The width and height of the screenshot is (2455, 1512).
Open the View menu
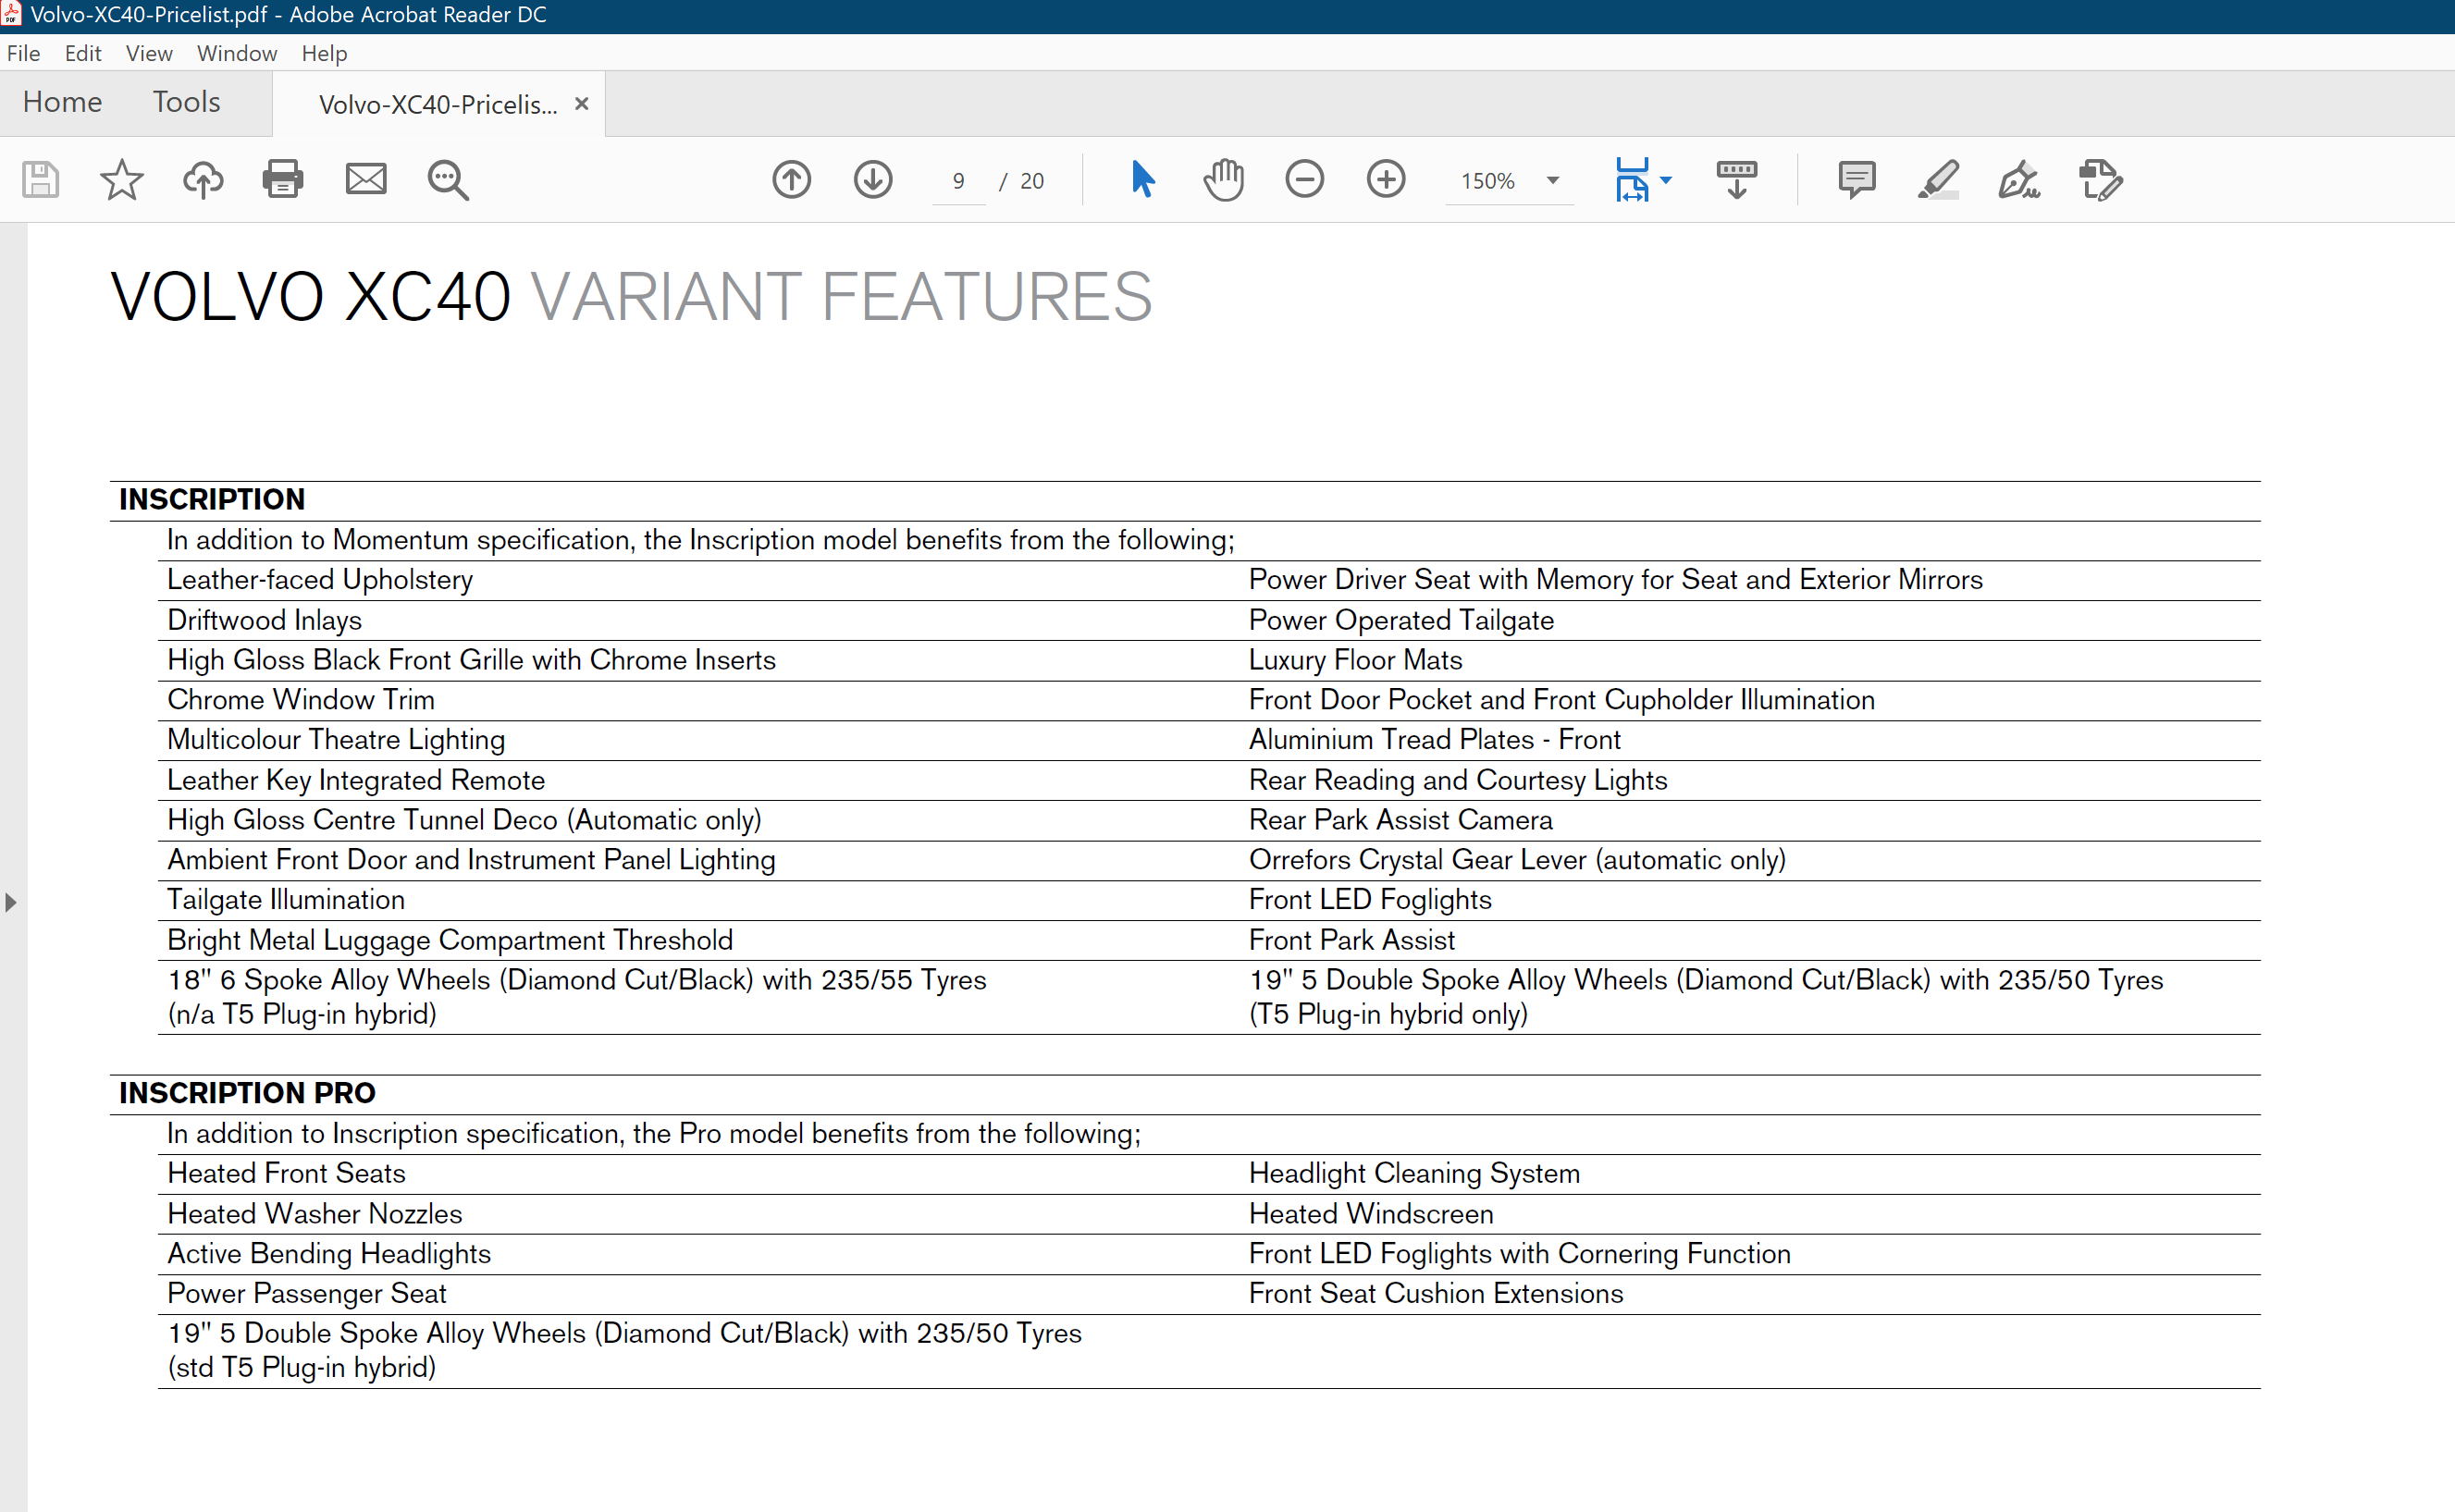click(x=149, y=53)
